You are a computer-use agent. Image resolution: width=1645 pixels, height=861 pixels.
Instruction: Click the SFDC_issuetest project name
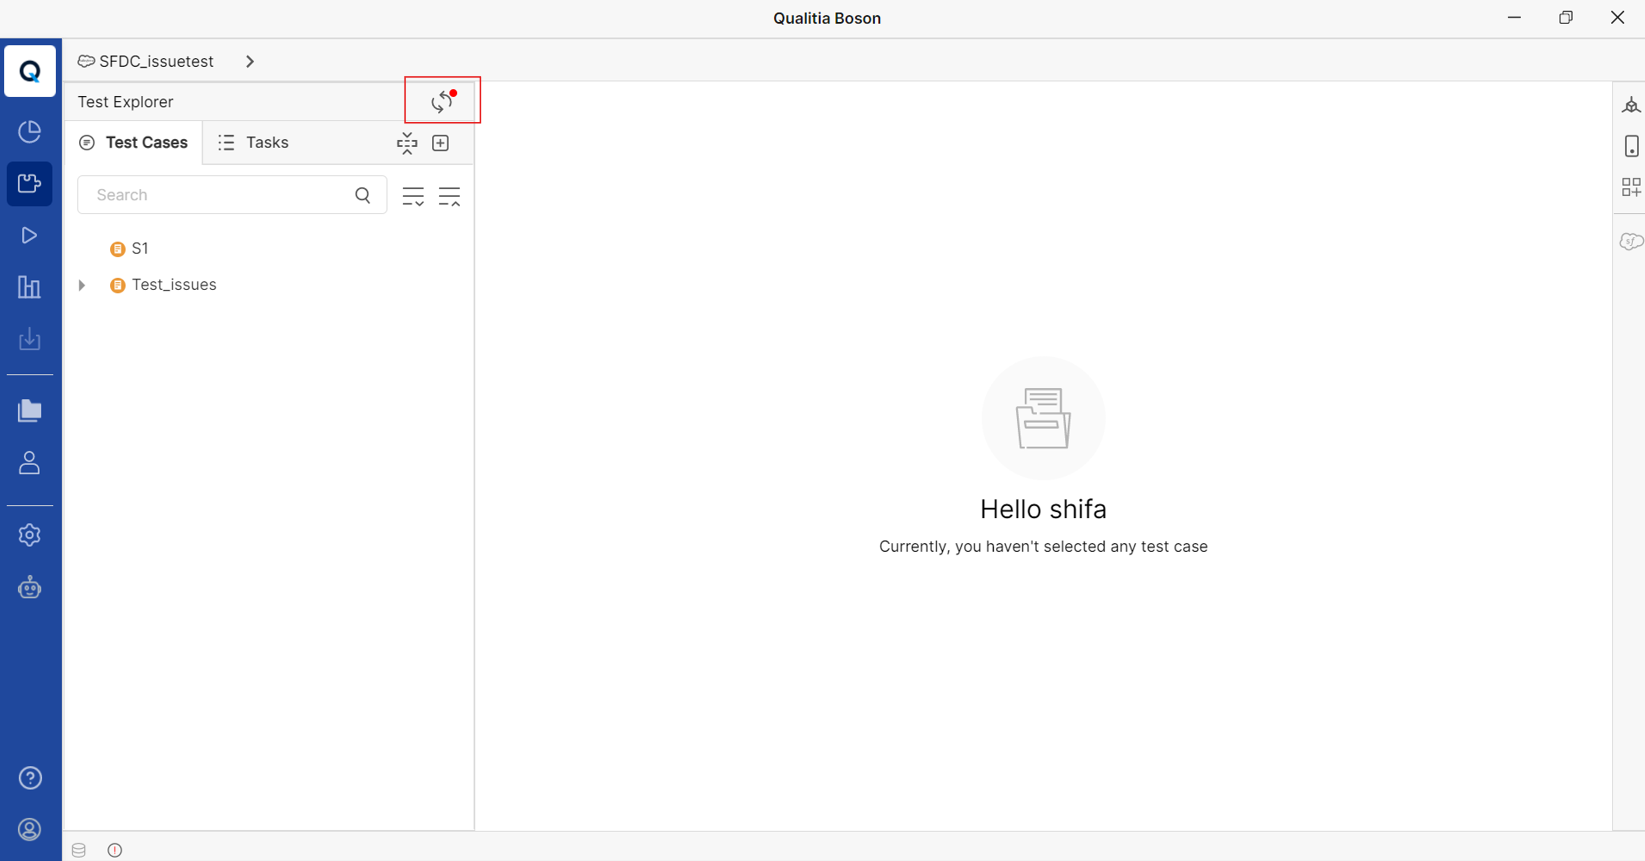(x=156, y=61)
